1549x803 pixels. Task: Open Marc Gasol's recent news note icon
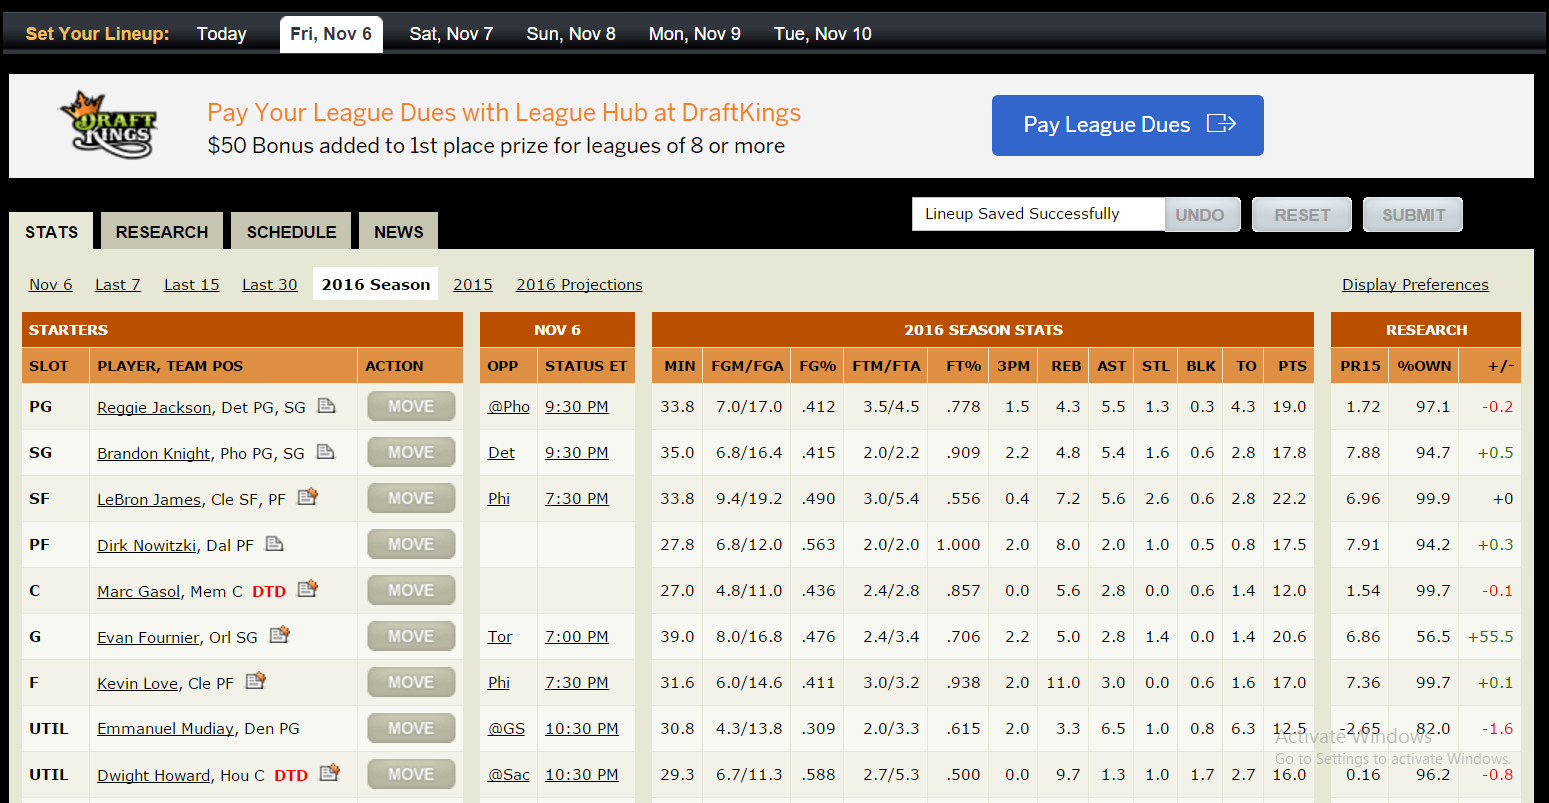[x=307, y=589]
